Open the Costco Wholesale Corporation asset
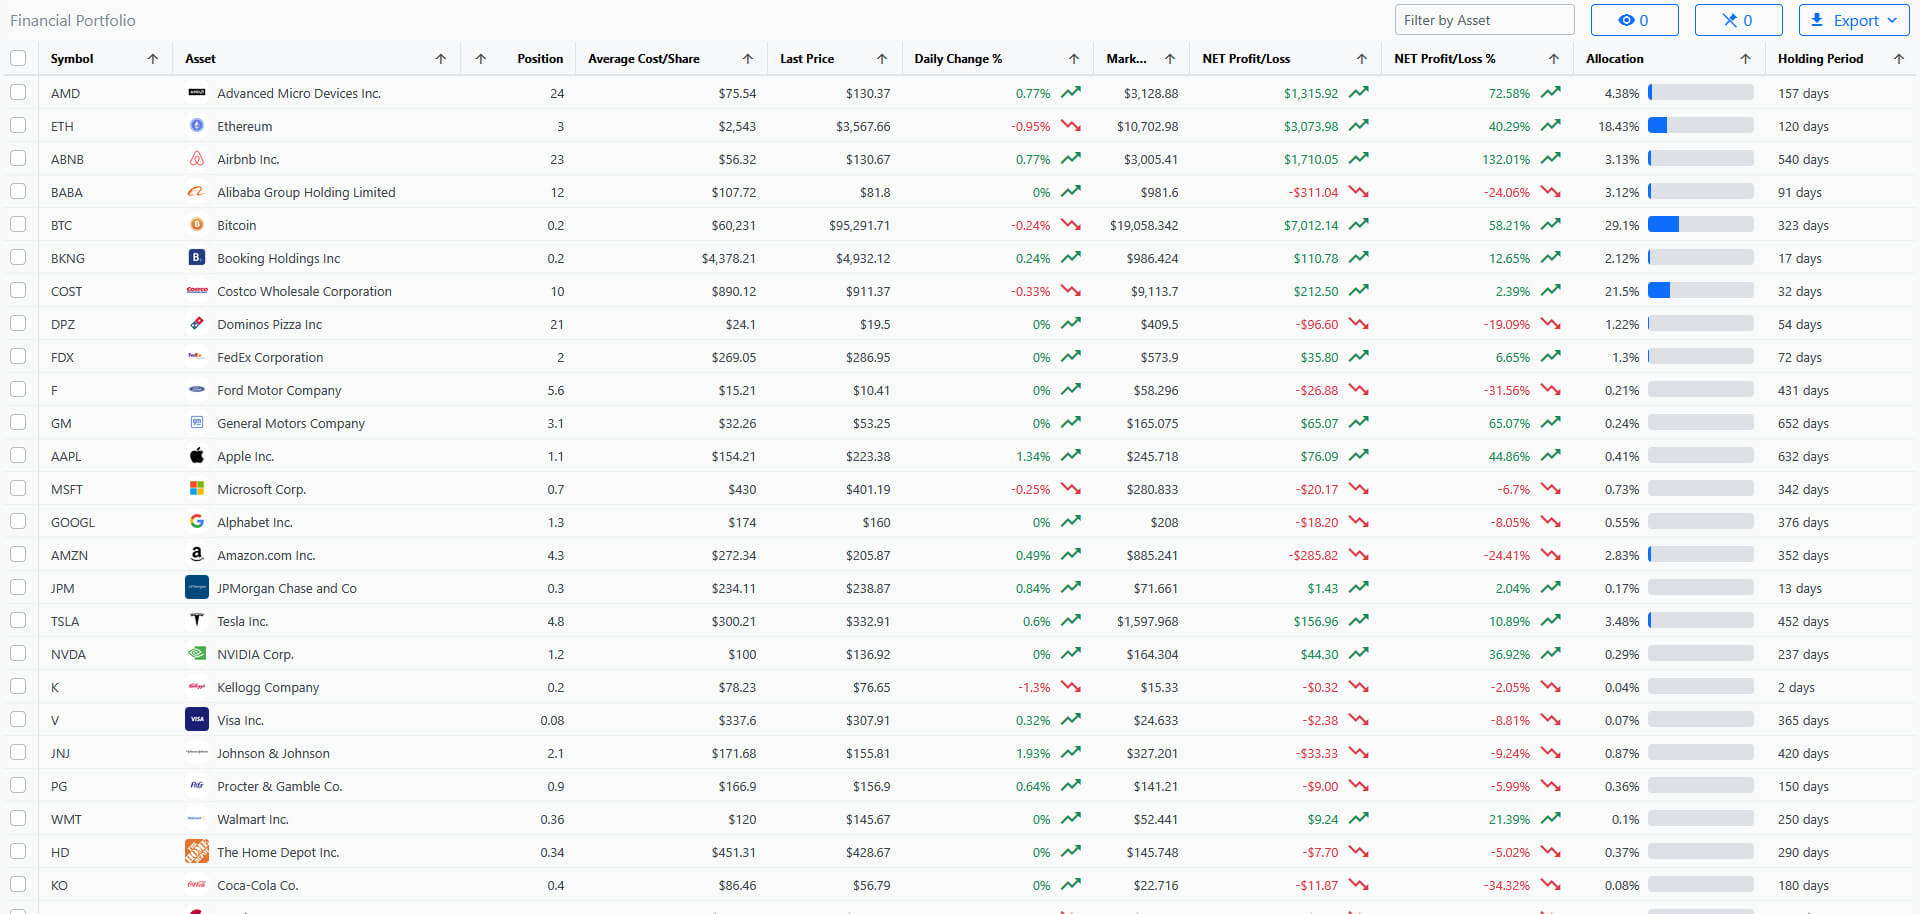Screen dimensions: 1920x914 point(304,291)
